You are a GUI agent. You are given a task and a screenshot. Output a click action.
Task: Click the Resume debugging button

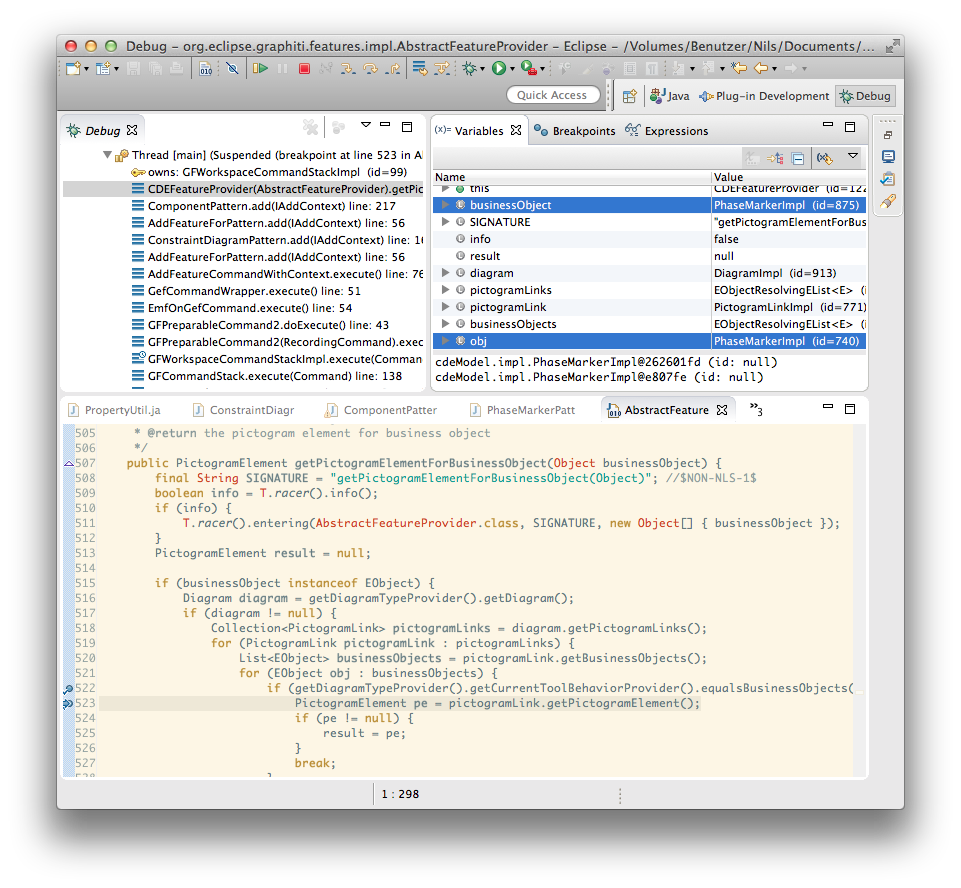click(x=260, y=68)
